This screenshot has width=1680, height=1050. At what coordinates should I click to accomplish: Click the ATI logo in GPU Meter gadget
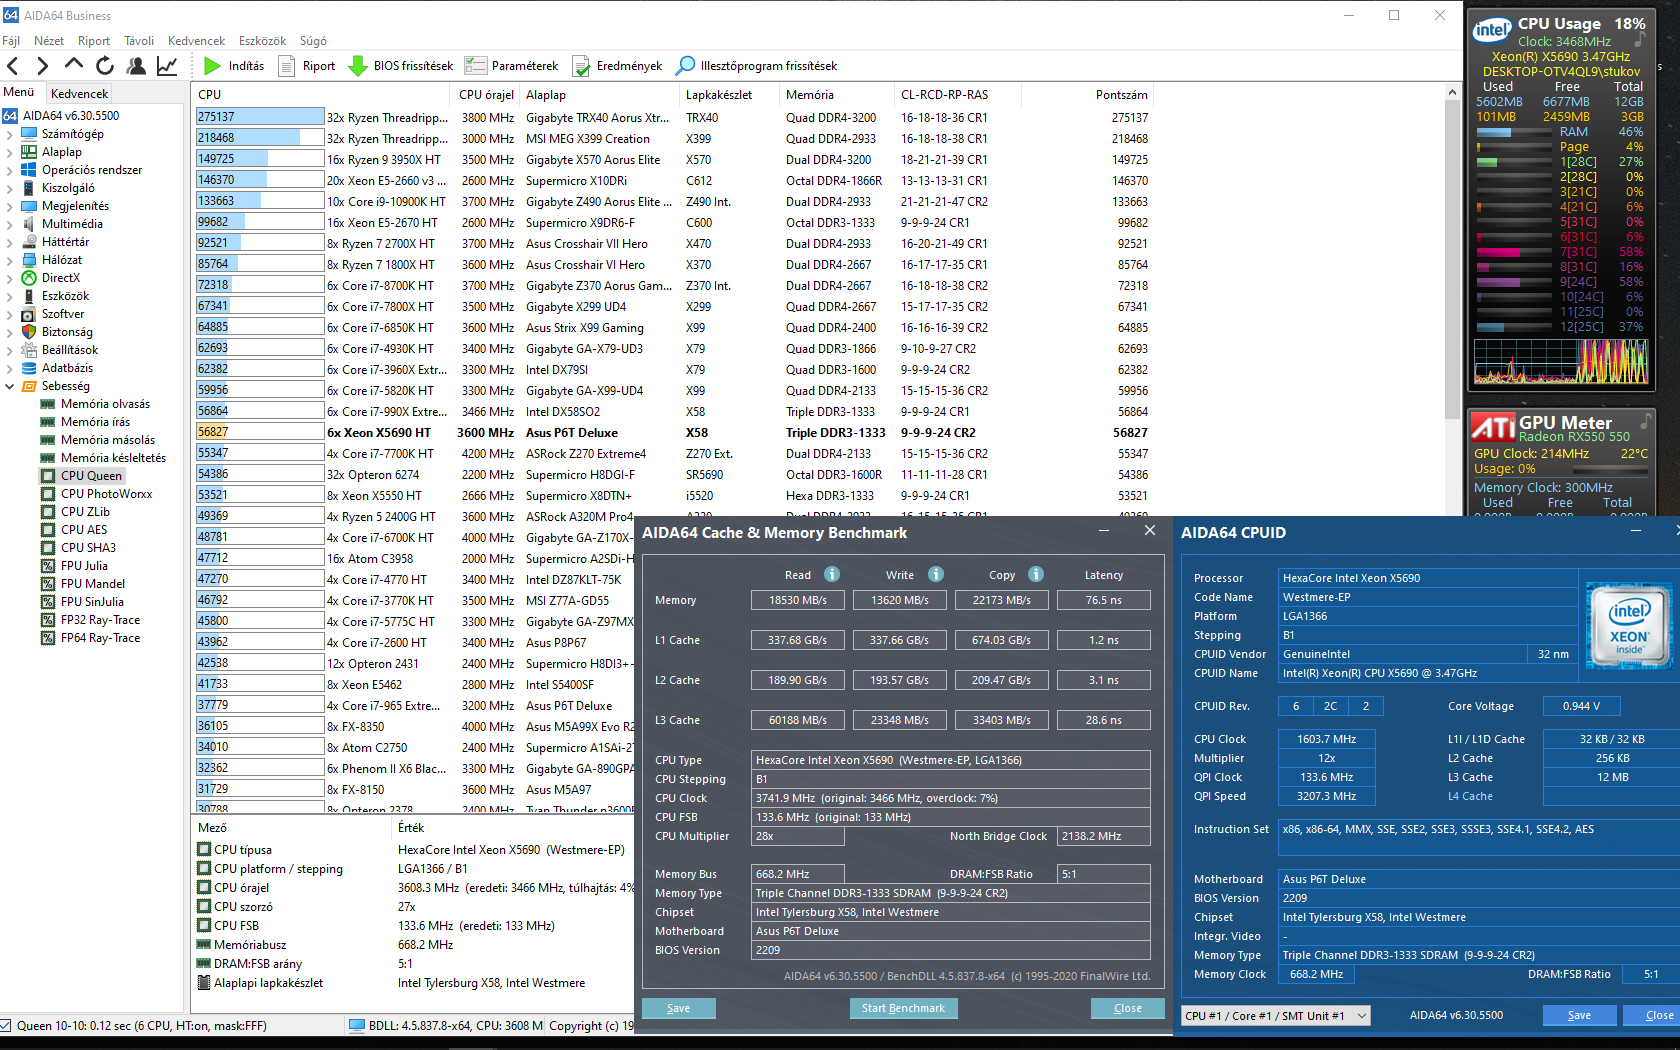1494,427
